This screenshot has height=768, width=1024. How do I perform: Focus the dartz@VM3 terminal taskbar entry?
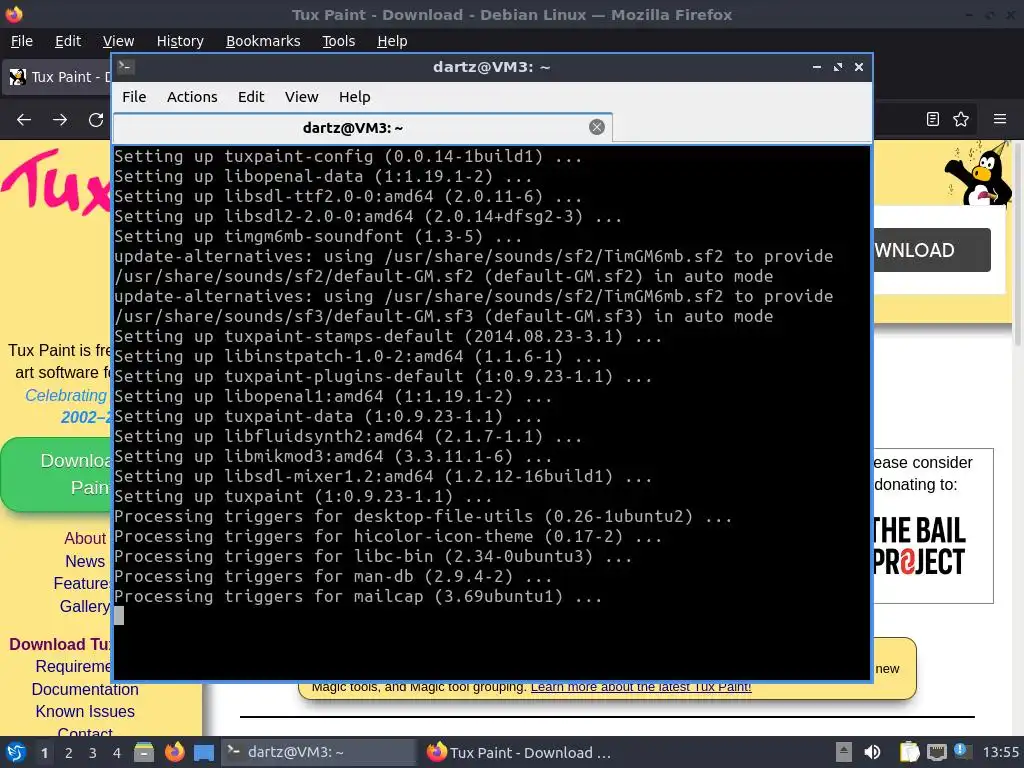319,752
